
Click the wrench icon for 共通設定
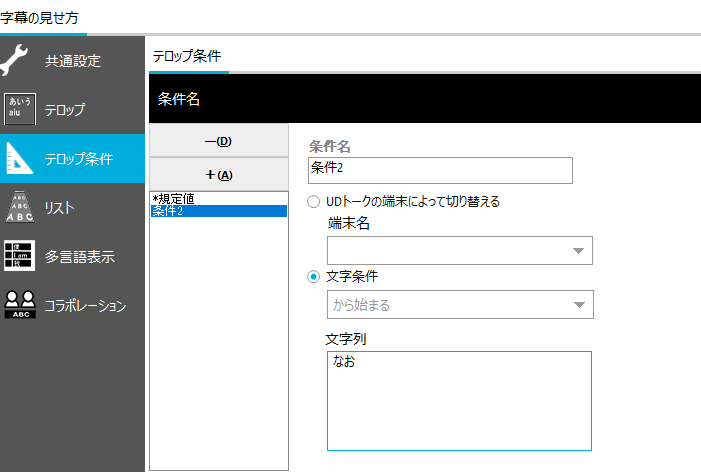pyautogui.click(x=14, y=60)
